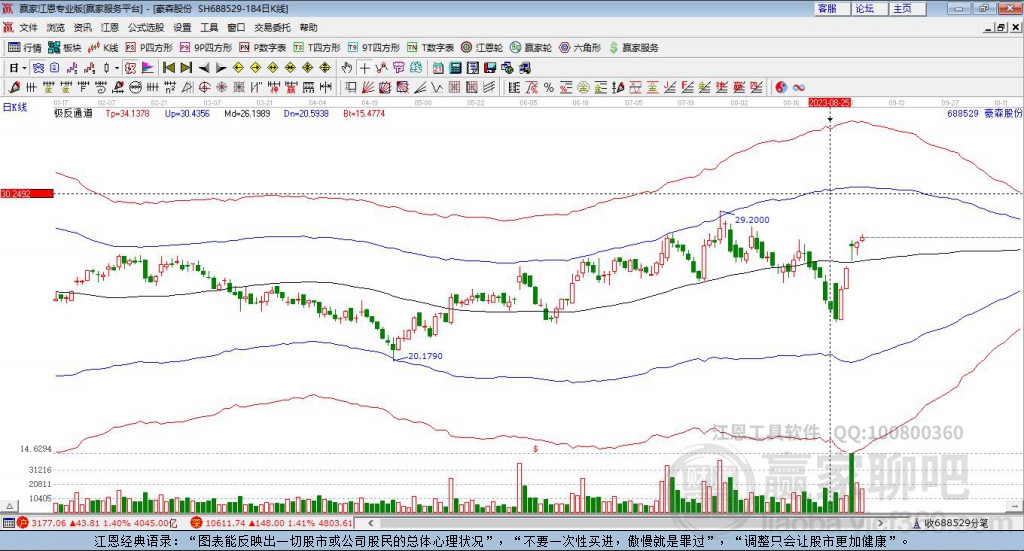The width and height of the screenshot is (1024, 551).
Task: Toggle the highlighted 权 adjustment button
Action: [130, 68]
